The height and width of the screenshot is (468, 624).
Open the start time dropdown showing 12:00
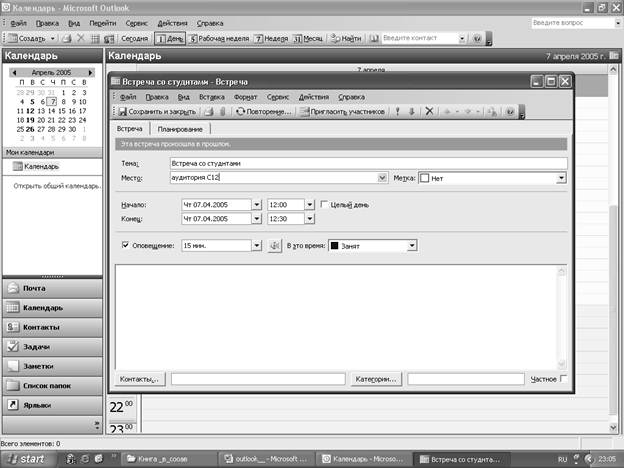pos(310,205)
